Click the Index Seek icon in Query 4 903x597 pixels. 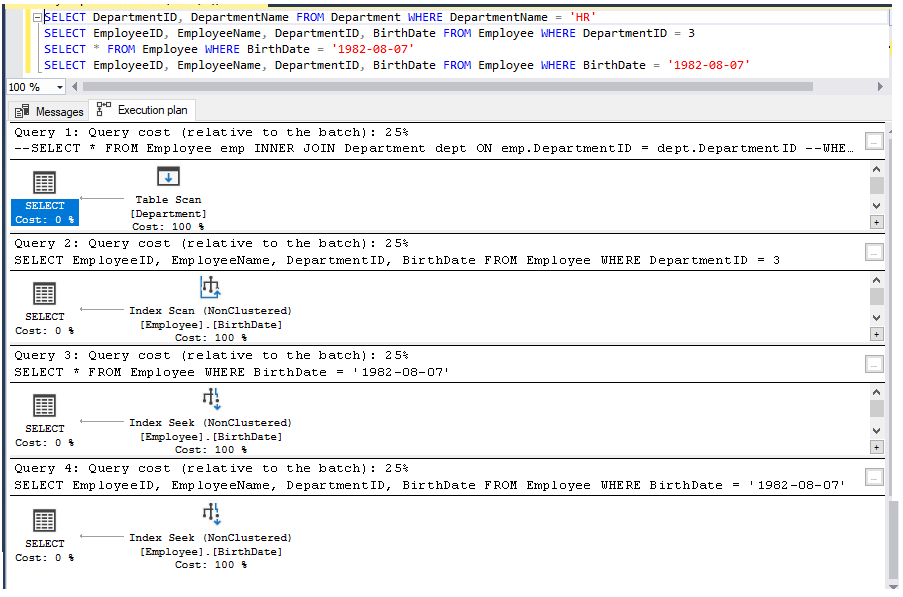coord(210,515)
